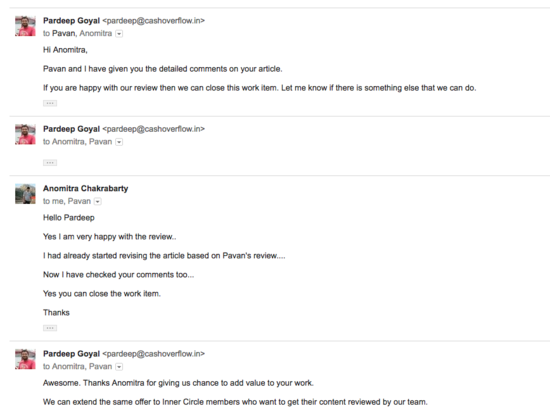
Task: Show trimmed content in empty second email
Action: (50, 163)
